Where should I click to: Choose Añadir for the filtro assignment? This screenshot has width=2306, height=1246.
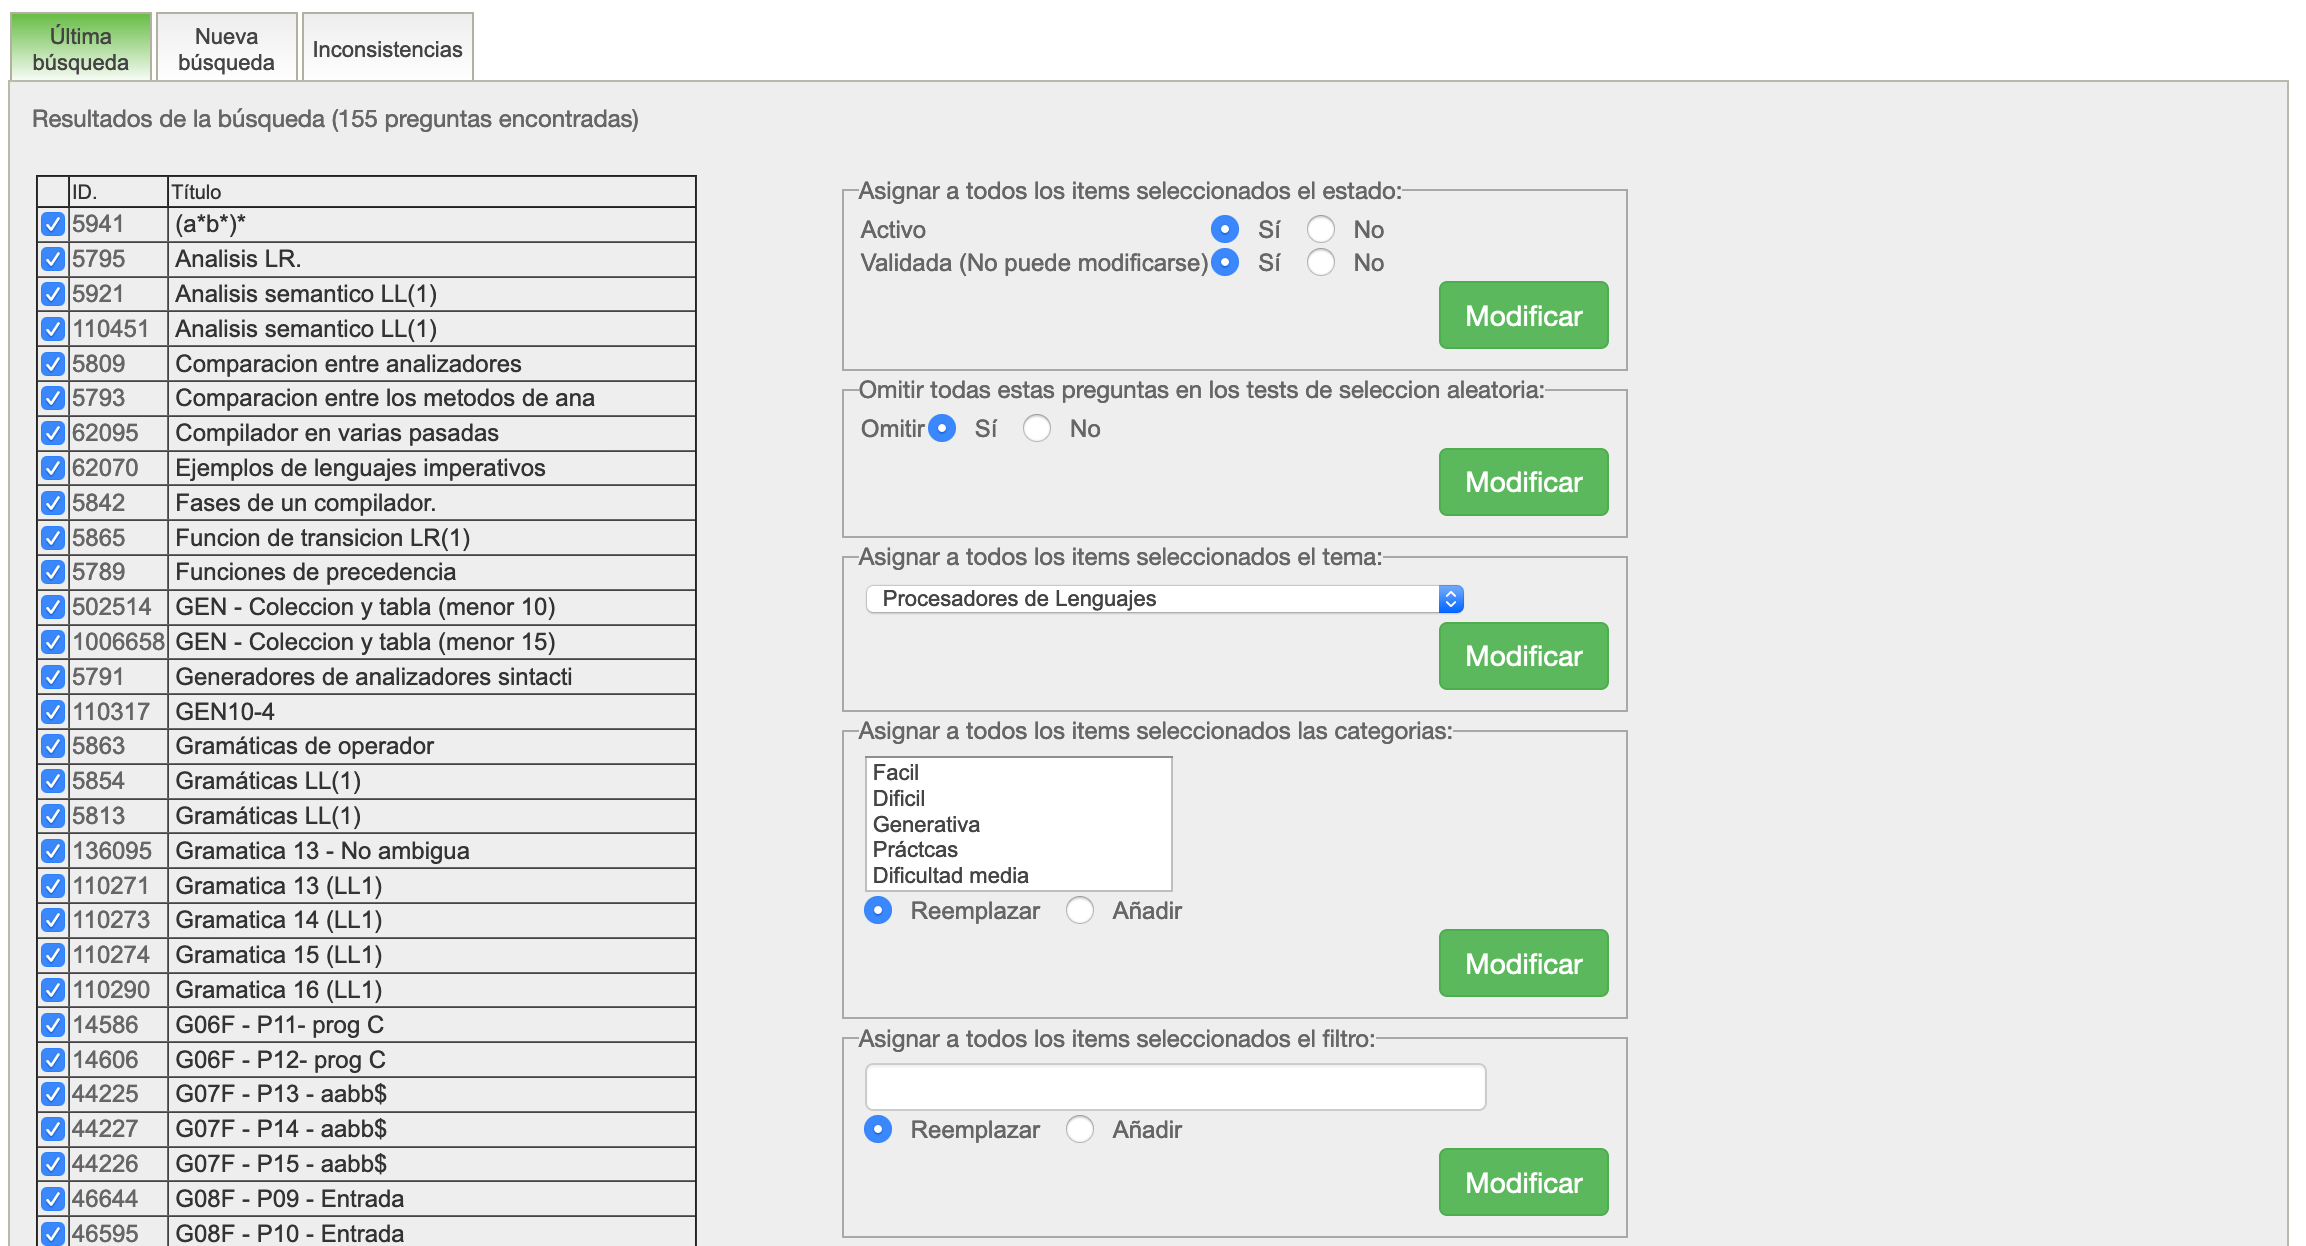coord(1079,1130)
